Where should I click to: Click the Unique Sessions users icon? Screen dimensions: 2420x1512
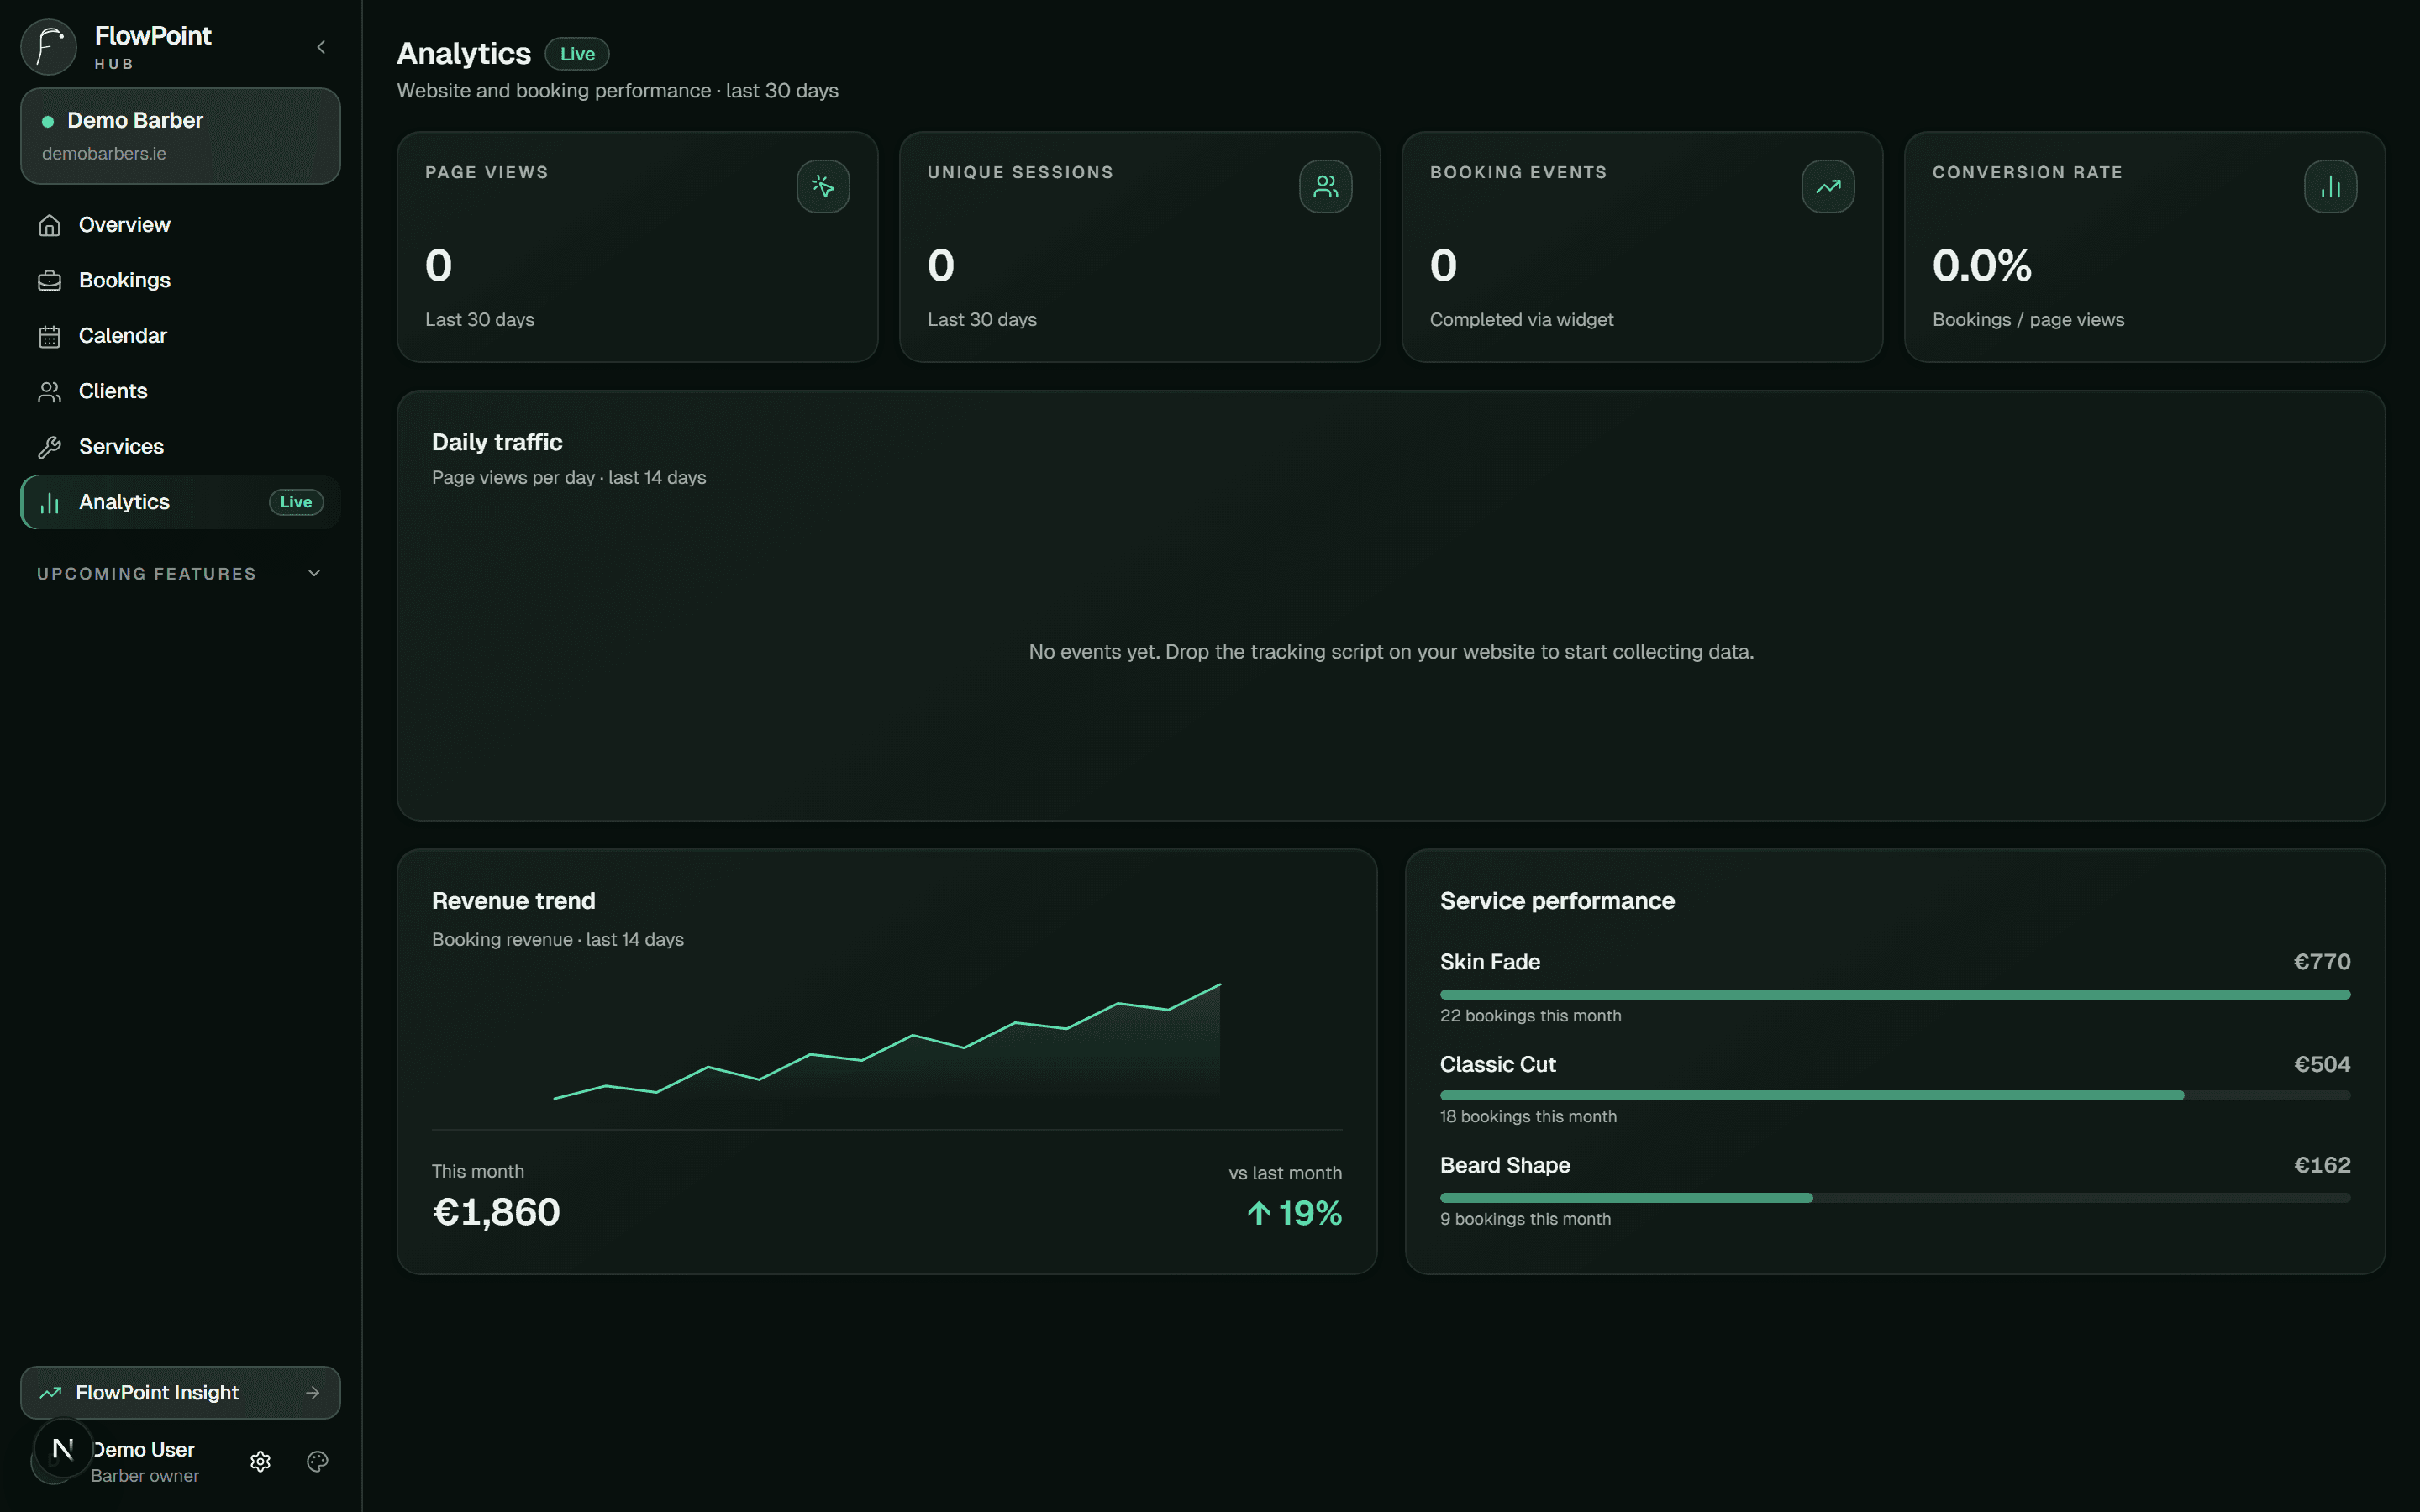click(1325, 186)
